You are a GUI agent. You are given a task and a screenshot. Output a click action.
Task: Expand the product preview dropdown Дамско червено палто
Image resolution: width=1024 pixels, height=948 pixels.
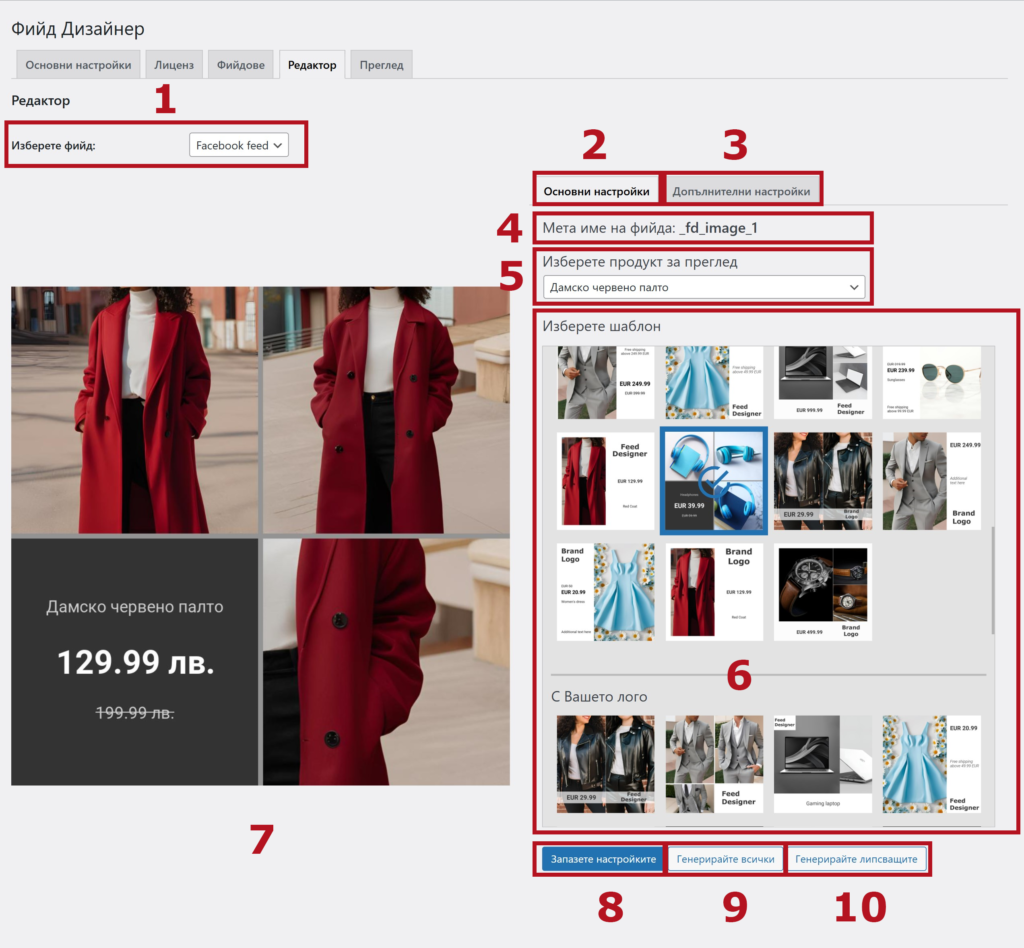tap(704, 287)
